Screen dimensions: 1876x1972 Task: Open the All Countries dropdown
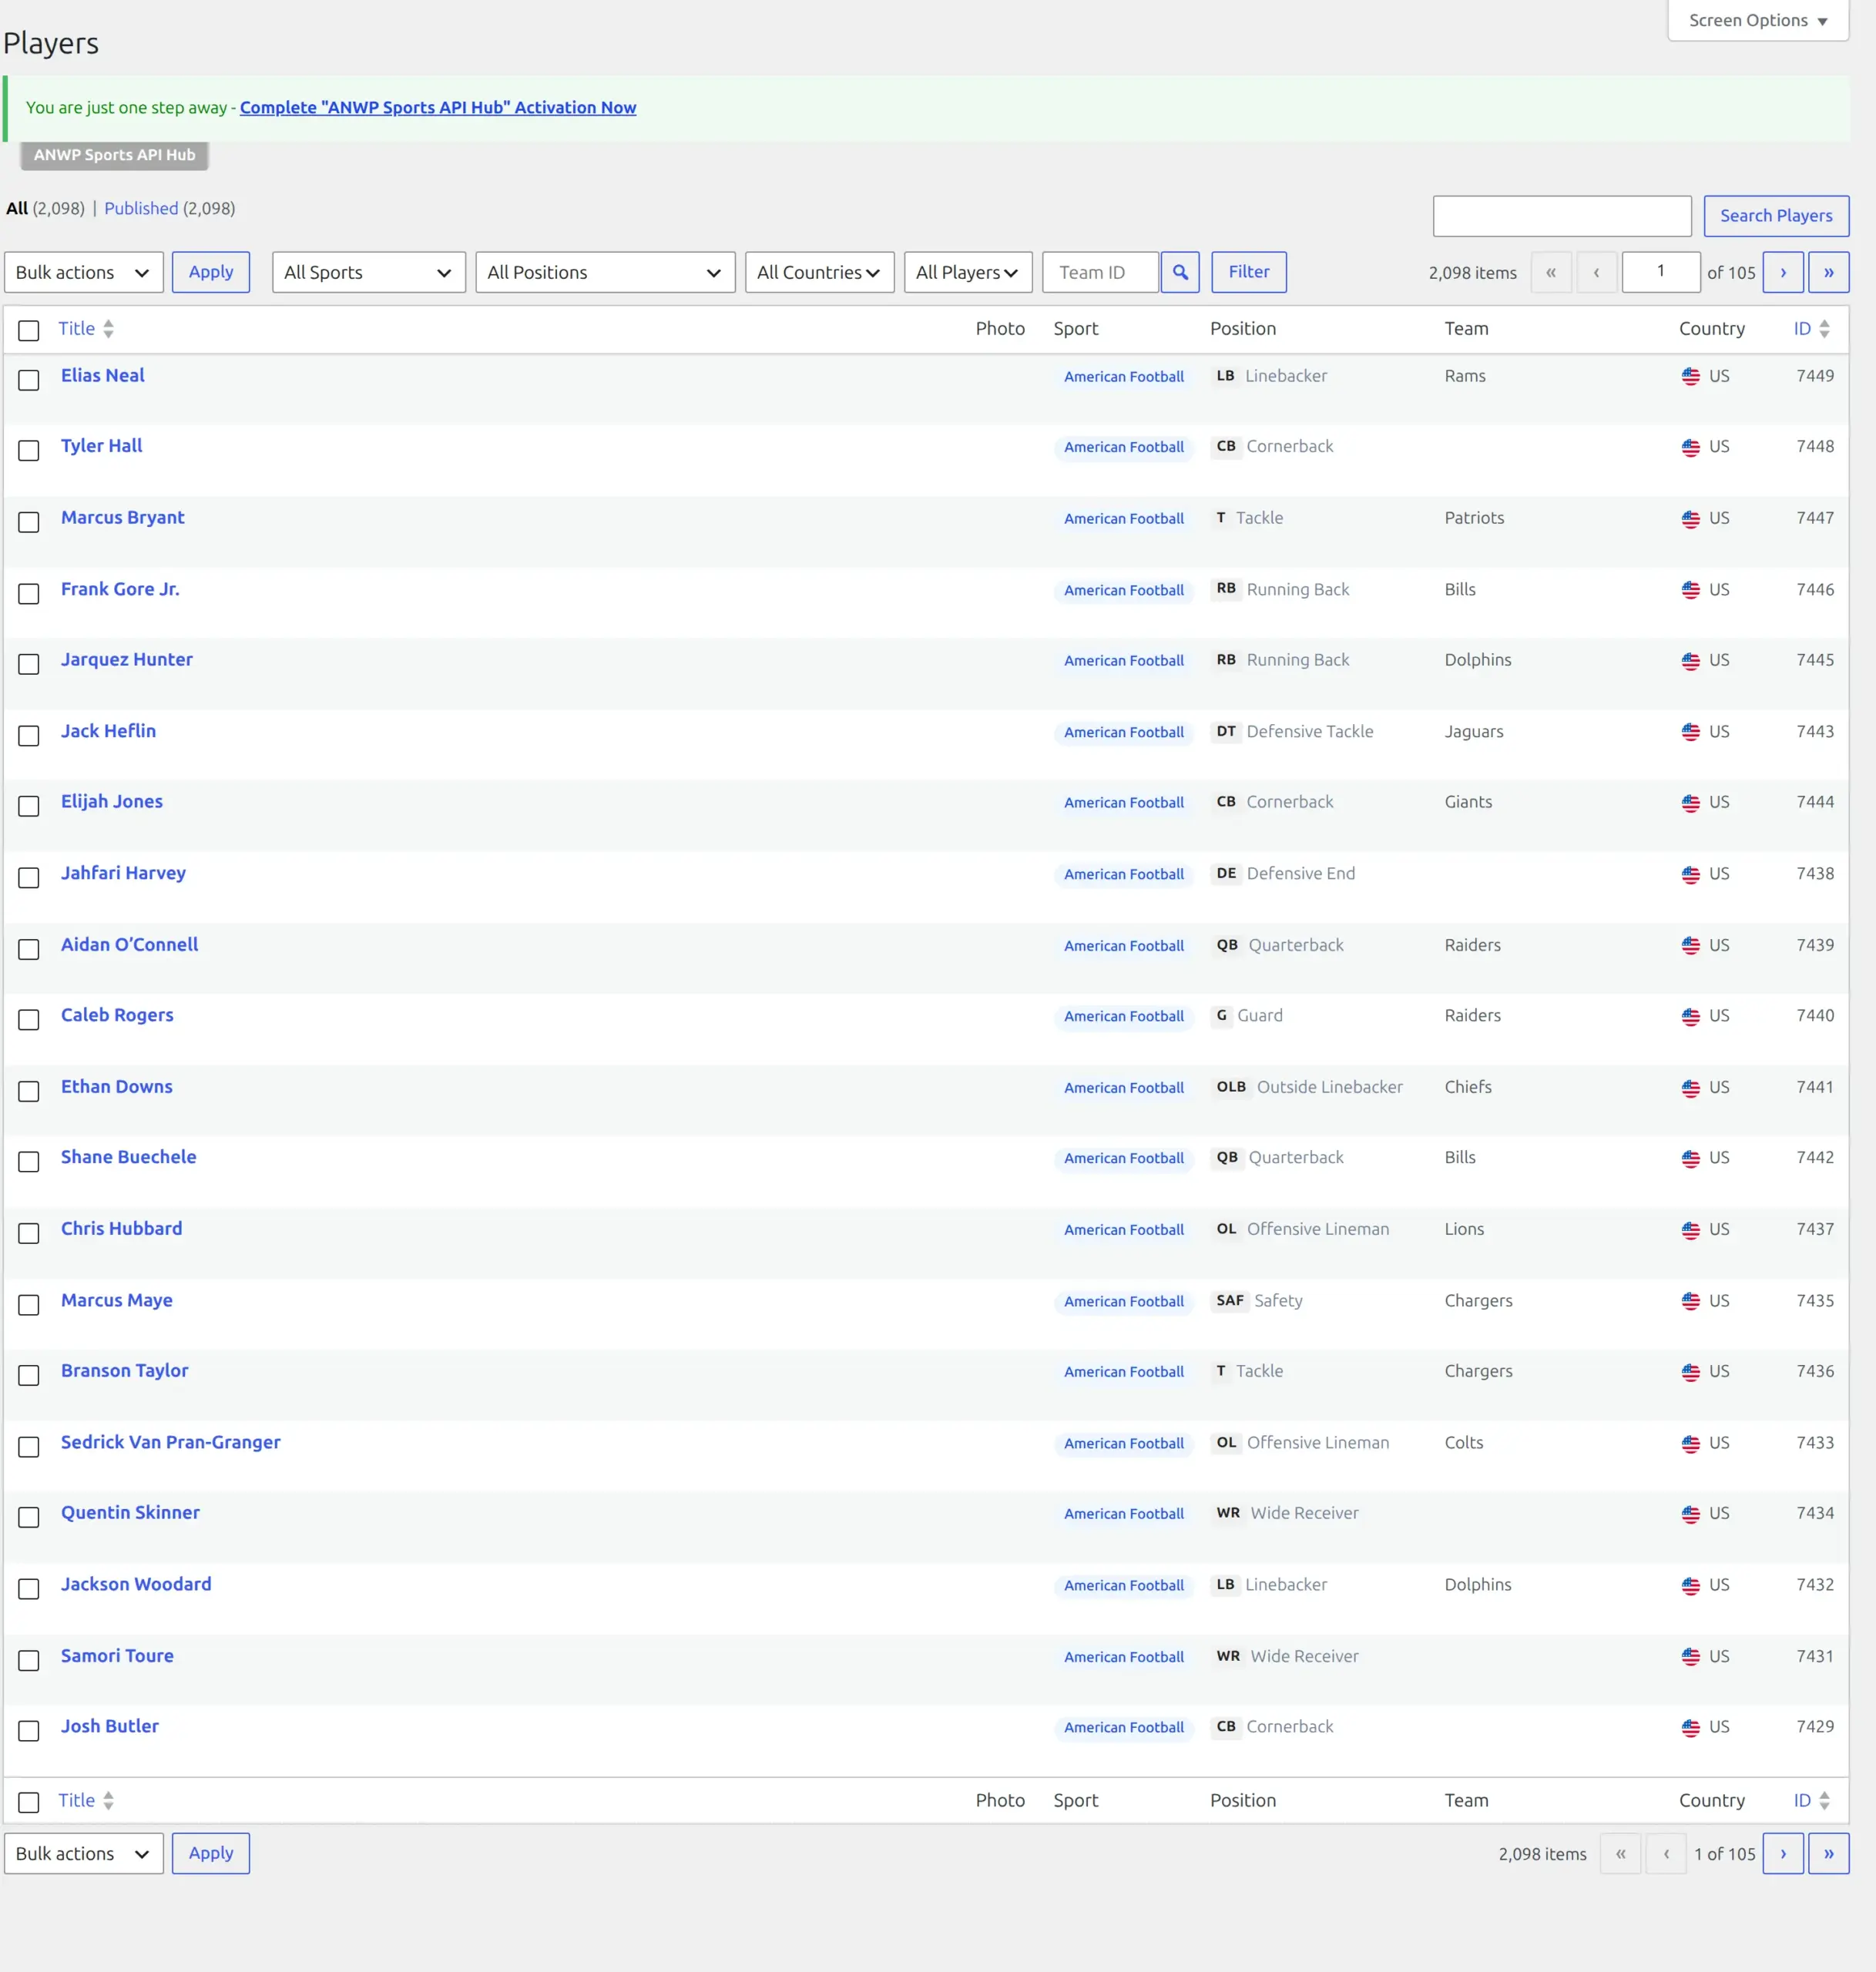(819, 272)
